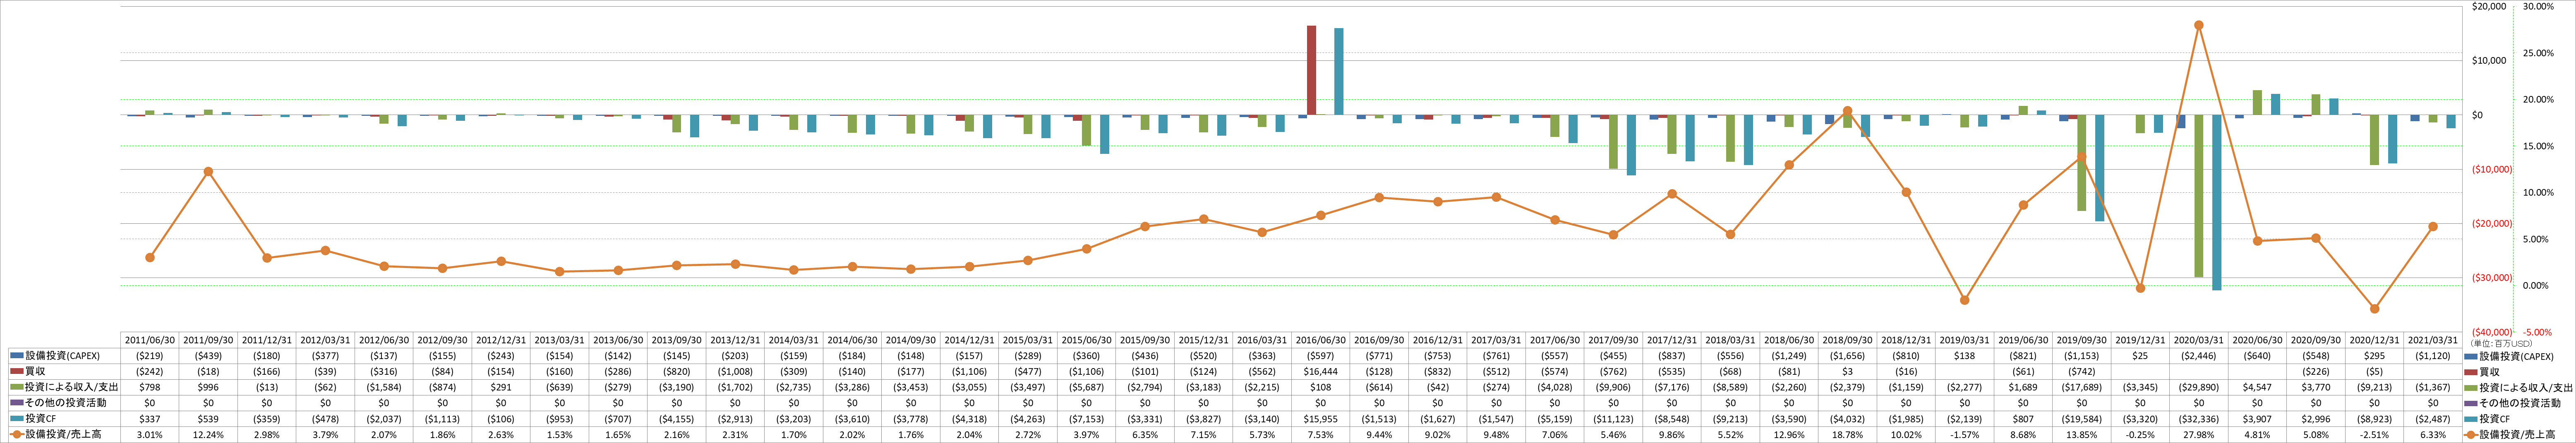Click the ($19,584) 投資CF cell

click(x=2081, y=419)
